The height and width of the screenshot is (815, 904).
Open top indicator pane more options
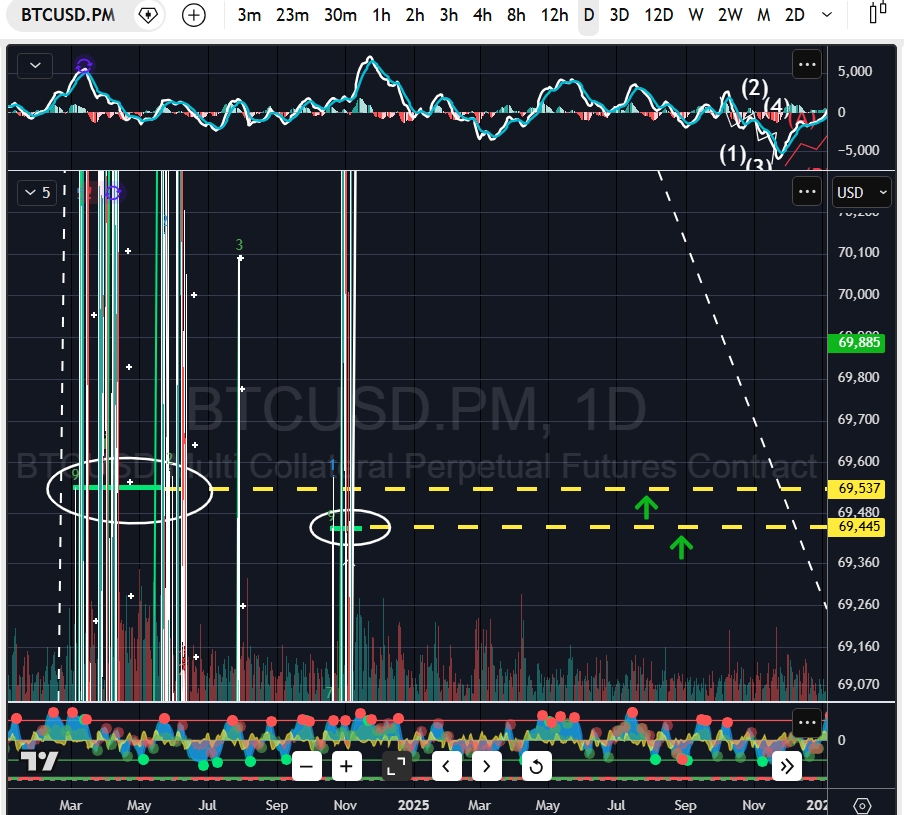(x=807, y=65)
